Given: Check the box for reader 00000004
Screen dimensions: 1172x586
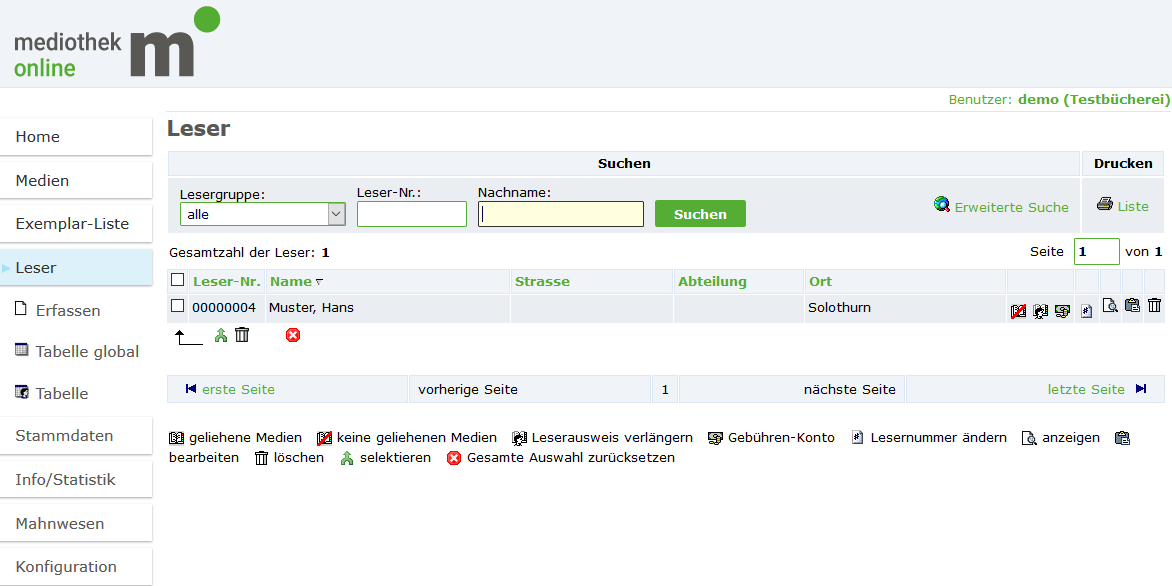Looking at the screenshot, I should 177,307.
